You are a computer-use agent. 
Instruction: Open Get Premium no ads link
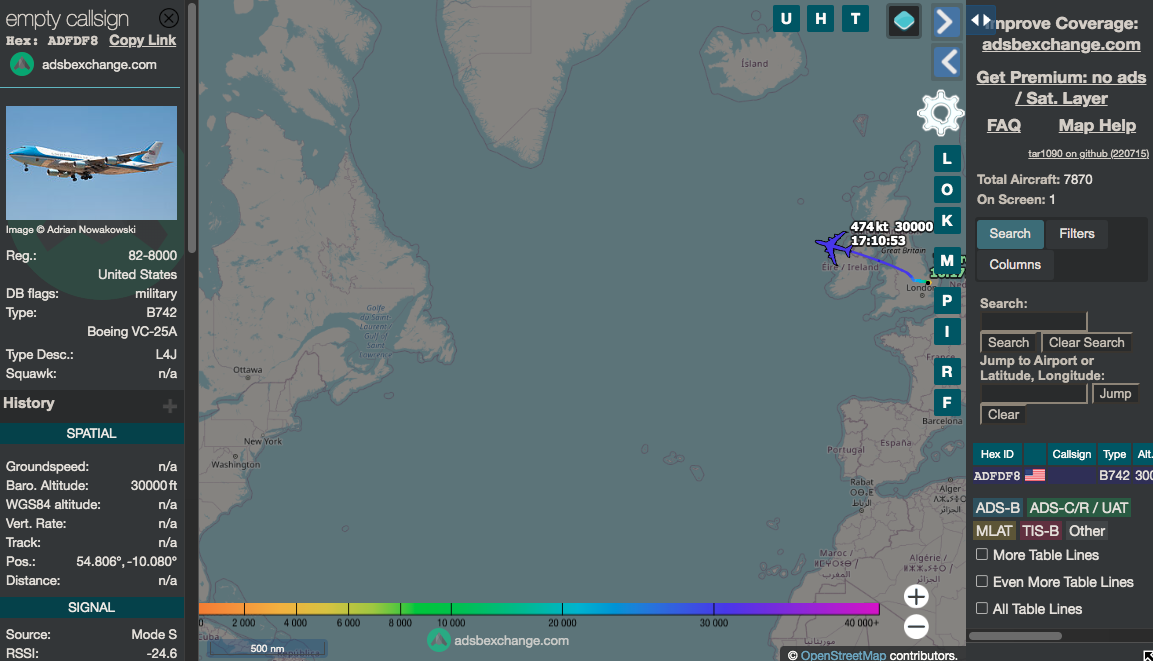(1061, 87)
